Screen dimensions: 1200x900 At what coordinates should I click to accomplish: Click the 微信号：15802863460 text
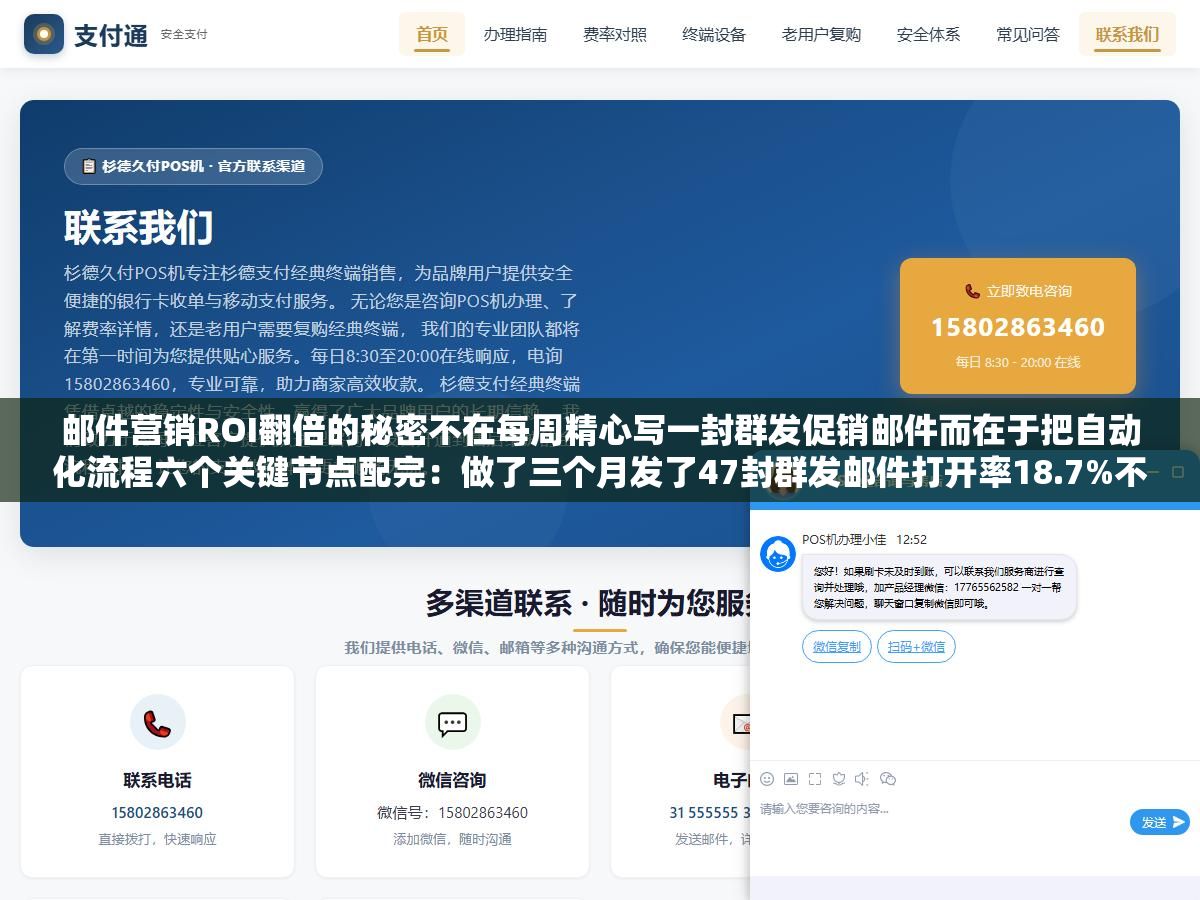tap(453, 812)
